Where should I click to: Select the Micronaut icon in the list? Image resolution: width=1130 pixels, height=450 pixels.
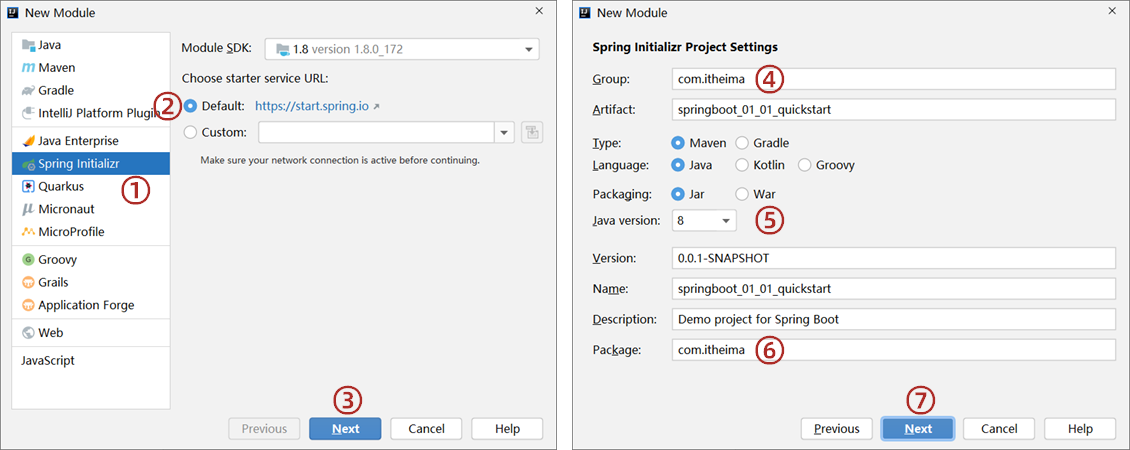pos(29,209)
